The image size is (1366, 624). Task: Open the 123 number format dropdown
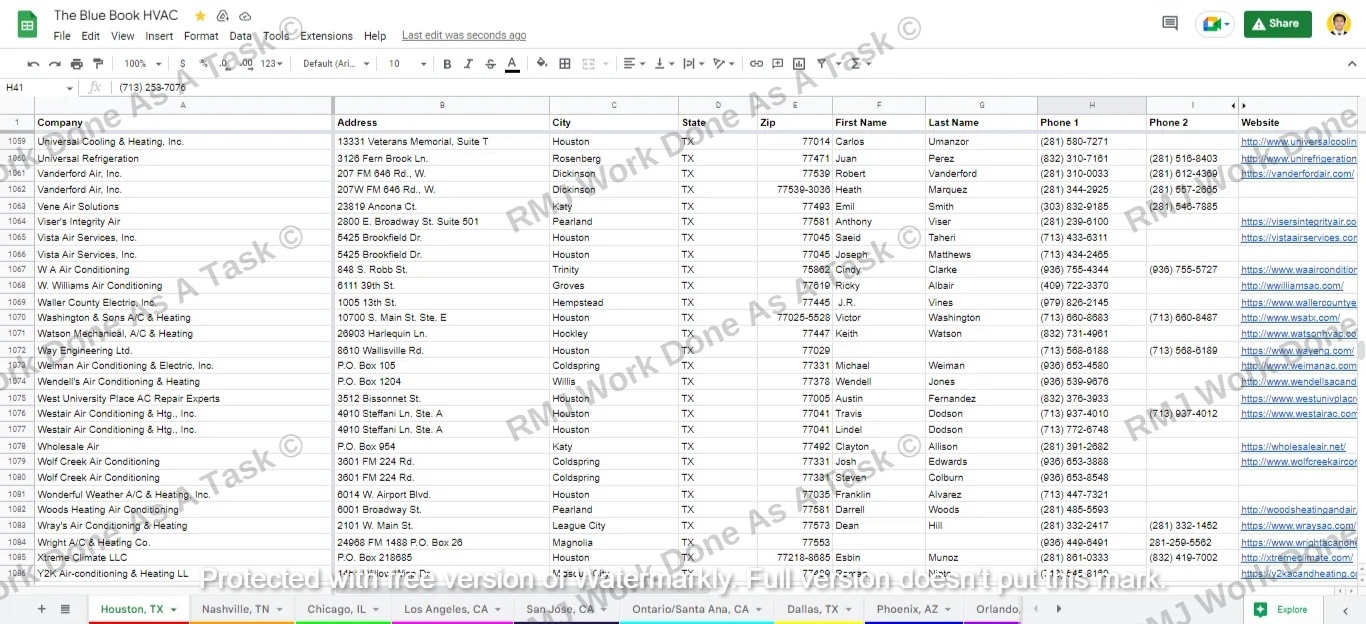(272, 64)
